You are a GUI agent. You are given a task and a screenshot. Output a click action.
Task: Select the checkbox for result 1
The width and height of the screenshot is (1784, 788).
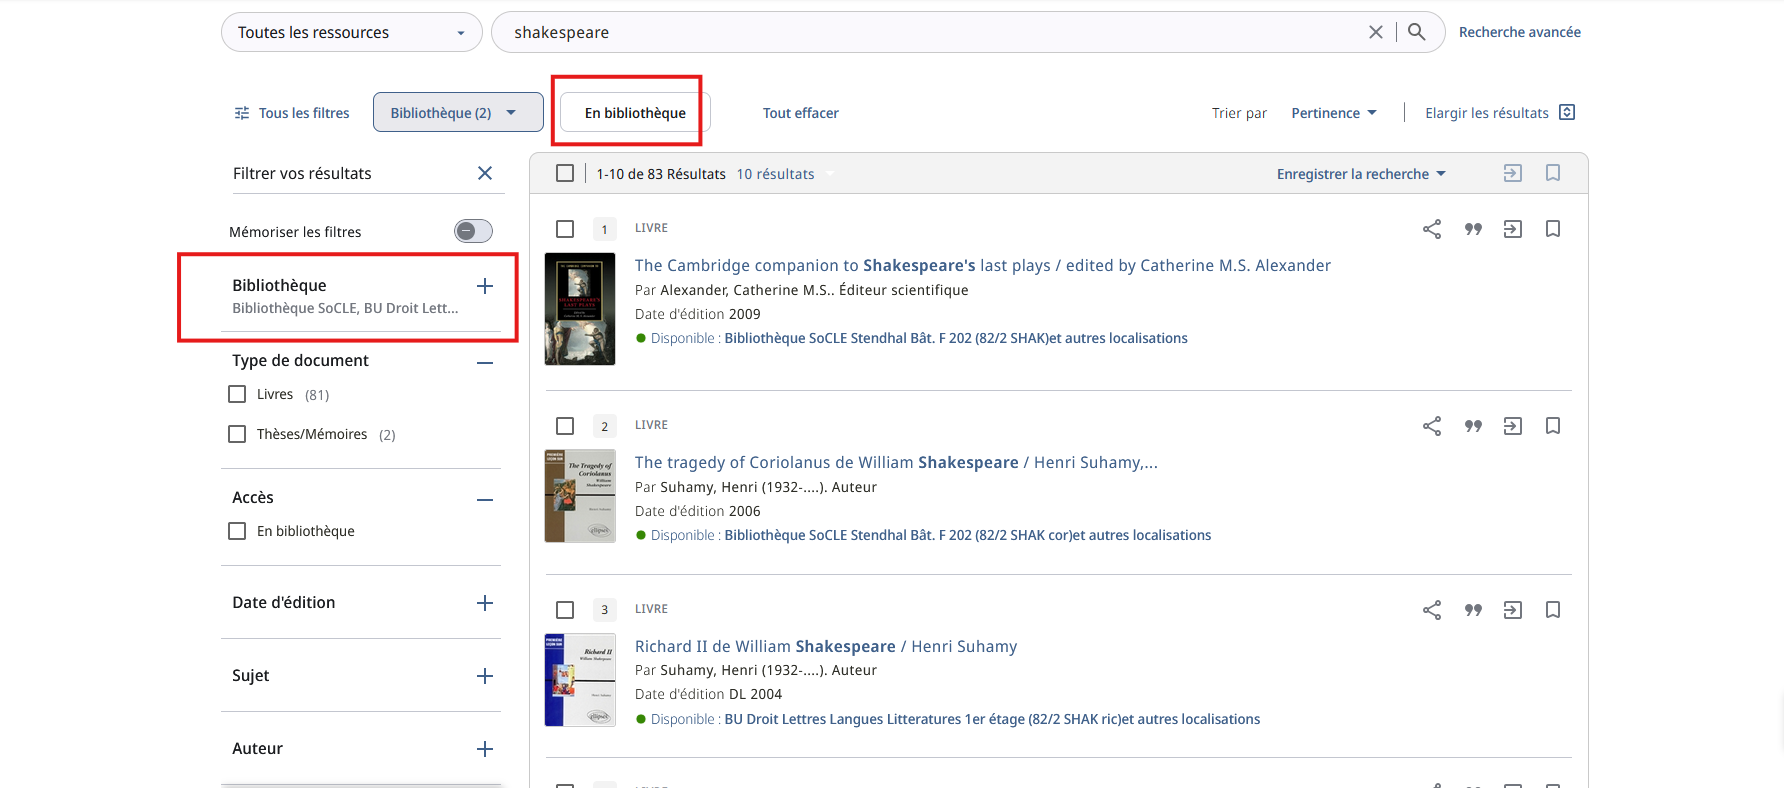click(565, 229)
